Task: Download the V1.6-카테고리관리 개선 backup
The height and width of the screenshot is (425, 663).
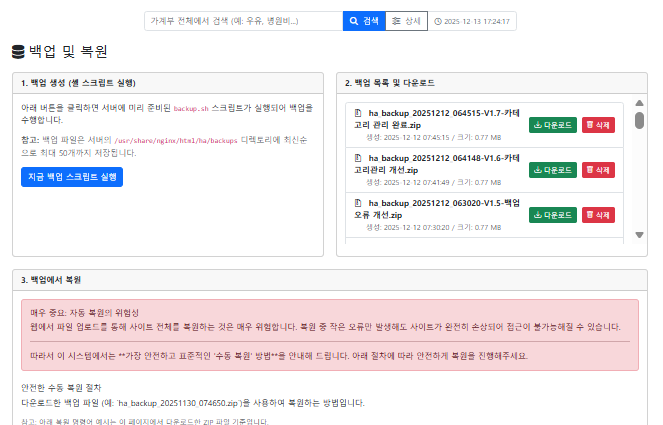Action: 553,170
